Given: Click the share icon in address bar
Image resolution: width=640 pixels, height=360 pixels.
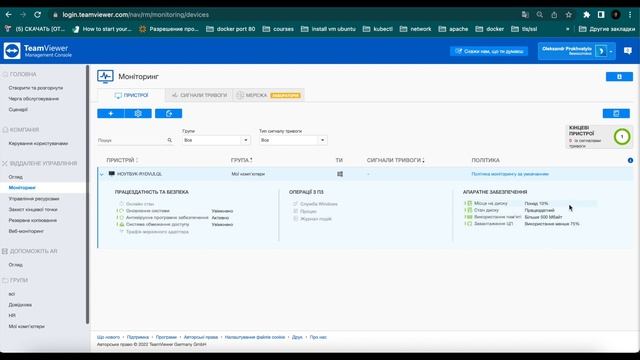Looking at the screenshot, I should pos(554,15).
